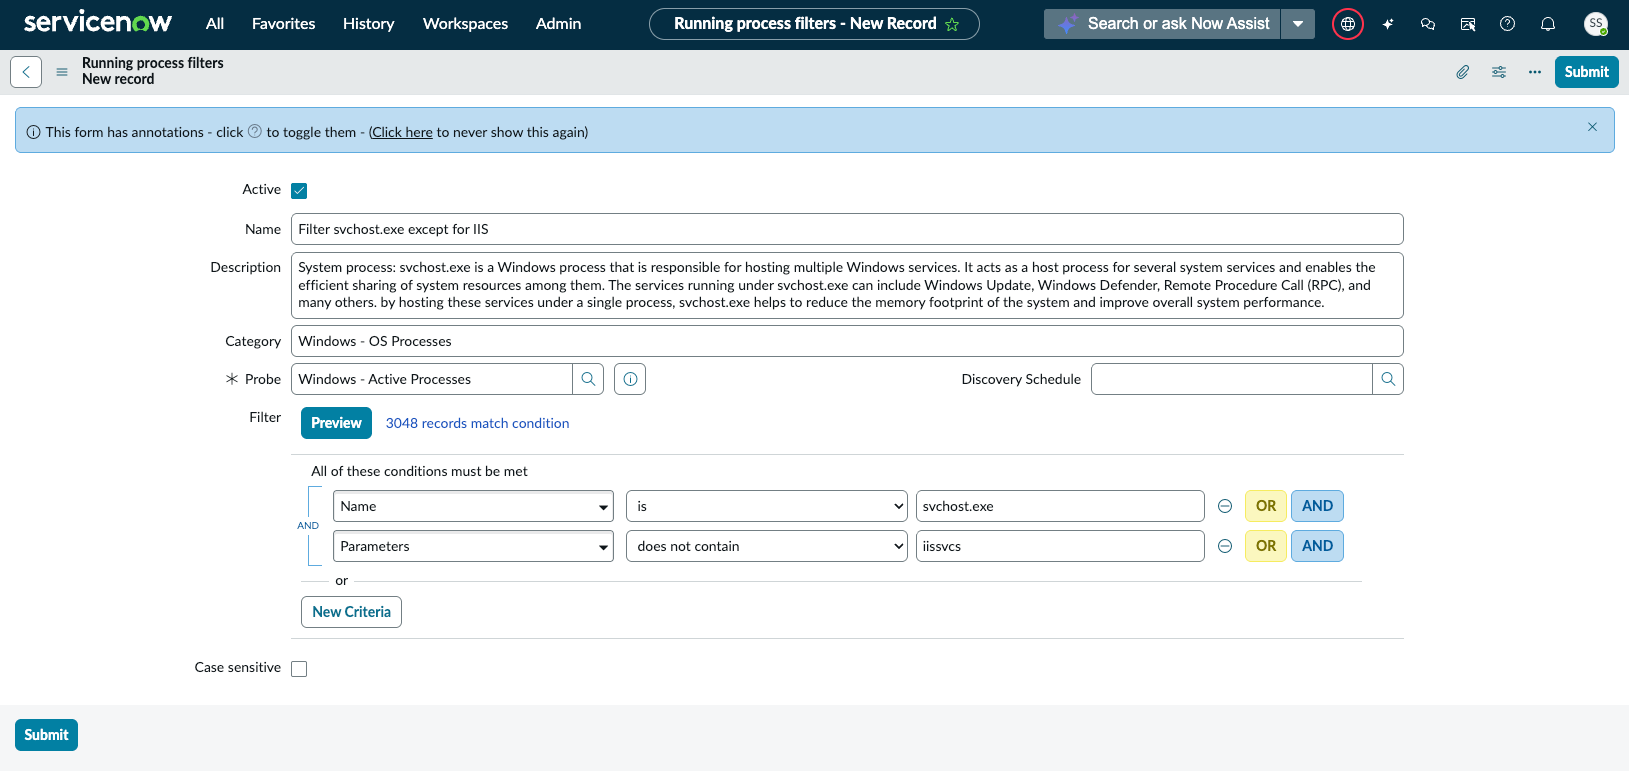The image size is (1629, 771).
Task: Open the Name field dropdown in the filter
Action: [473, 506]
